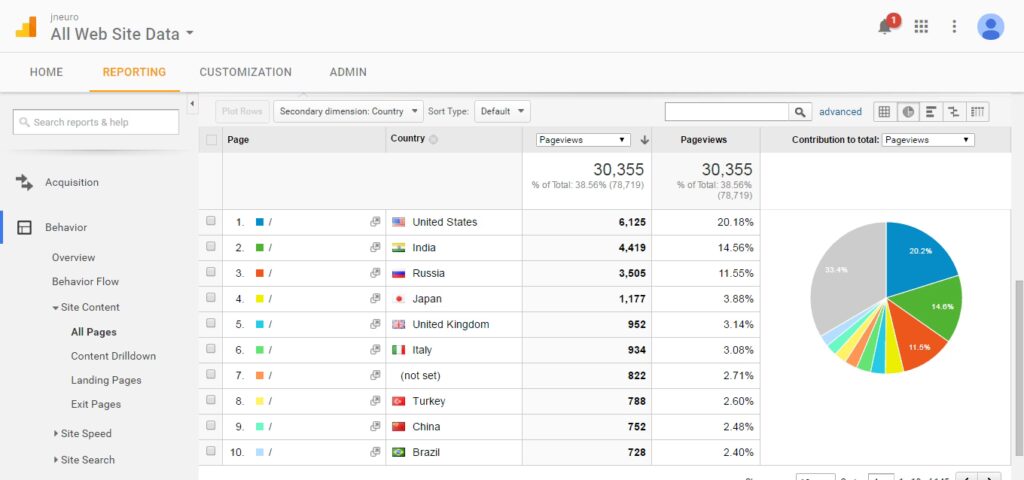Open the Admin tab

348,72
